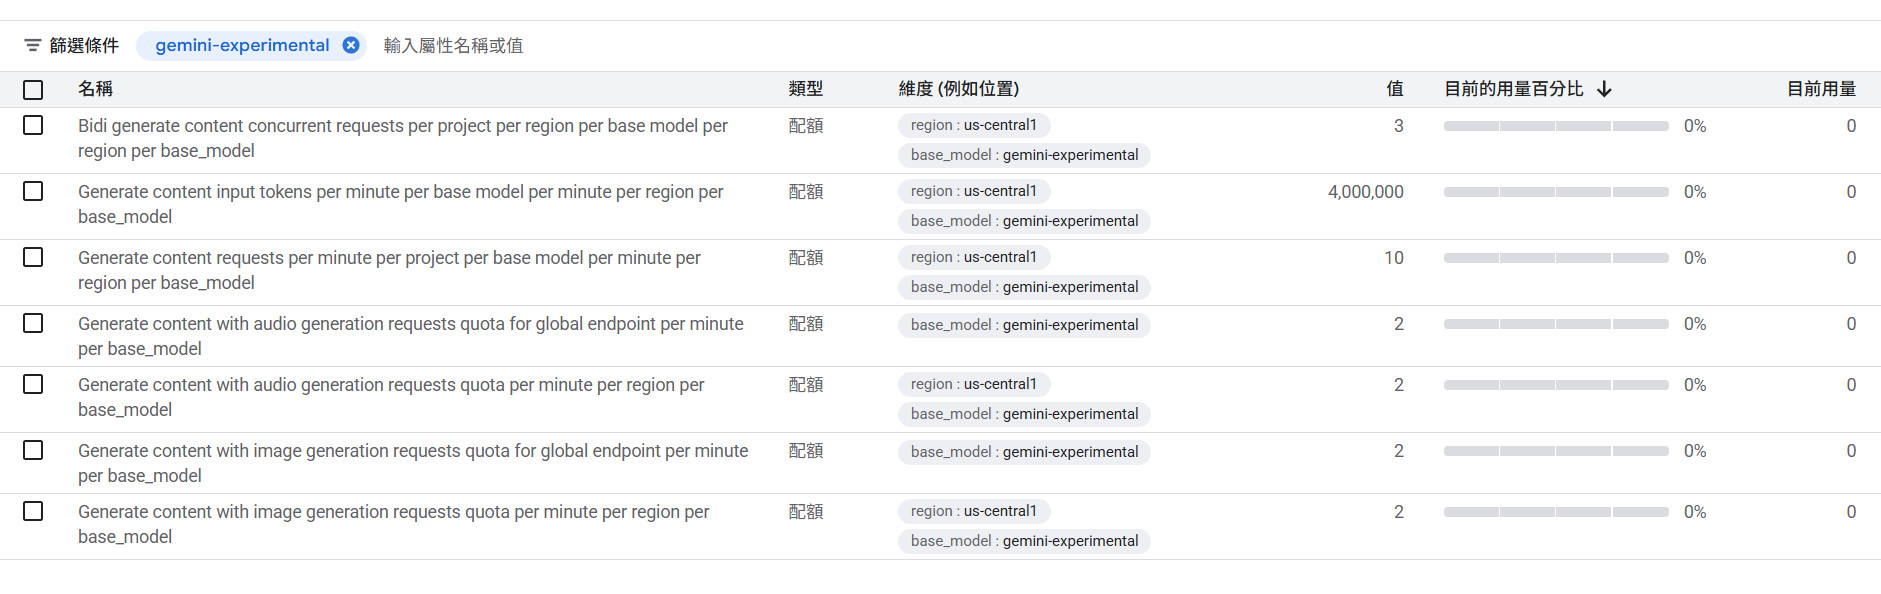Click the 維度 (例如位置) column header
This screenshot has height=594, width=1881.
[x=958, y=89]
